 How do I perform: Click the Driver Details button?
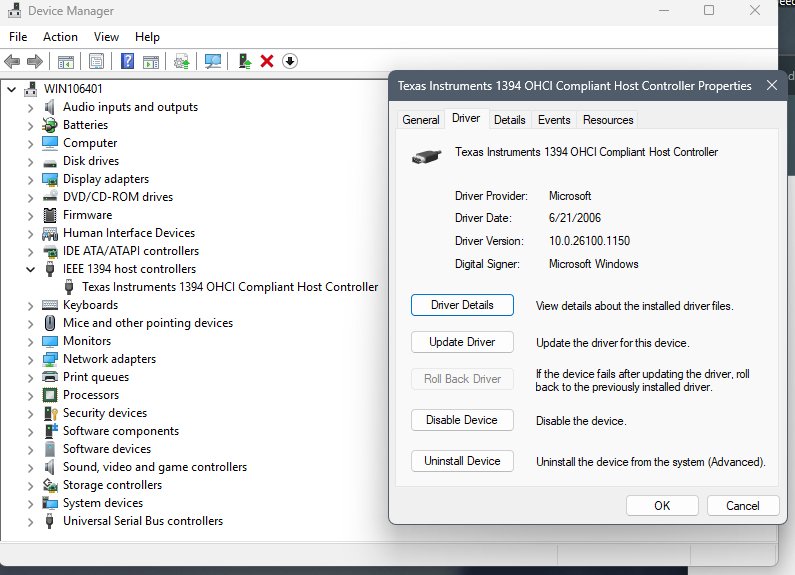point(462,305)
